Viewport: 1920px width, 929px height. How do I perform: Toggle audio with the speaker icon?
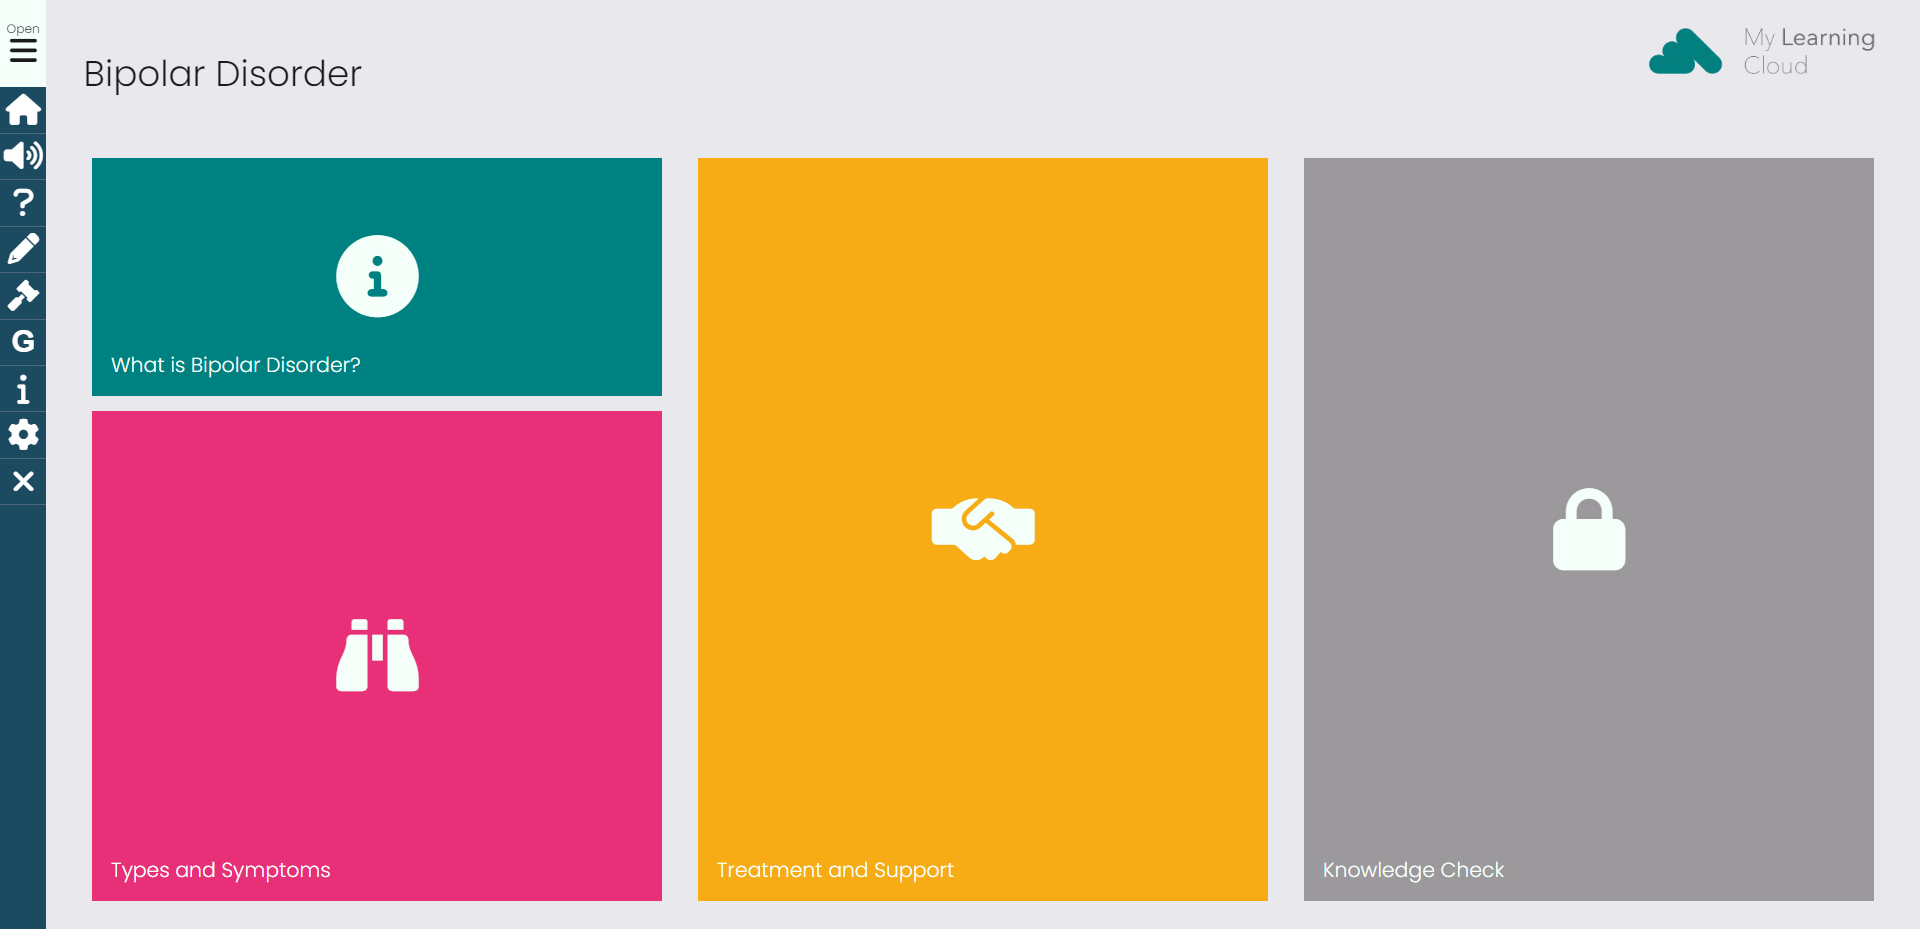[x=23, y=156]
